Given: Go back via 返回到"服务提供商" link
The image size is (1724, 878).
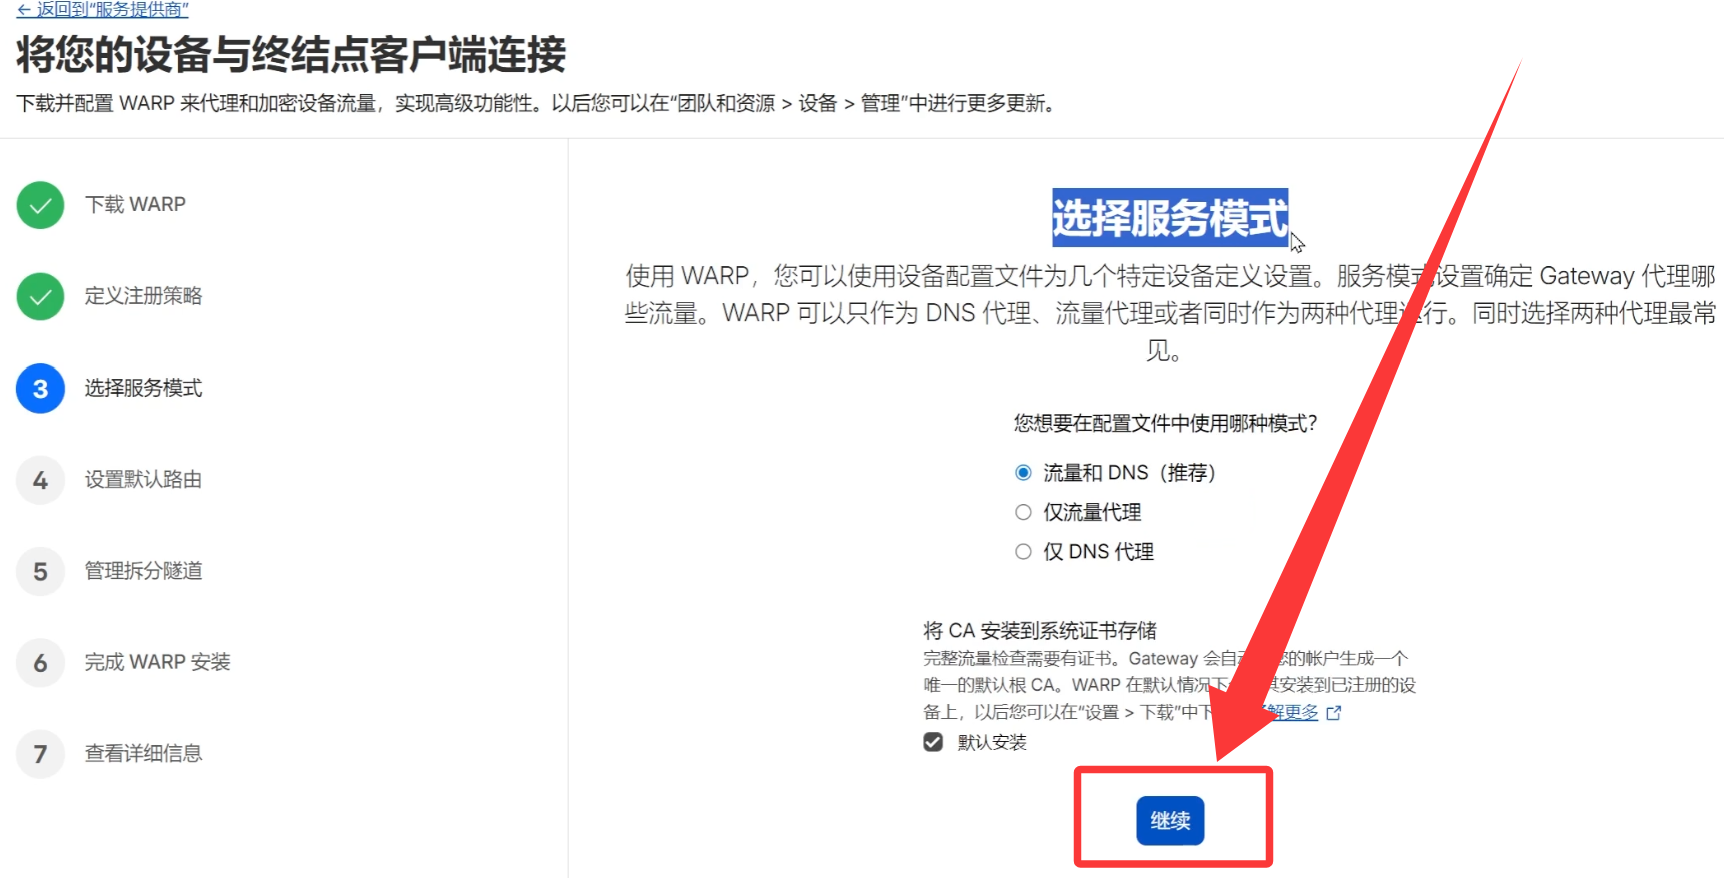Looking at the screenshot, I should pyautogui.click(x=102, y=9).
